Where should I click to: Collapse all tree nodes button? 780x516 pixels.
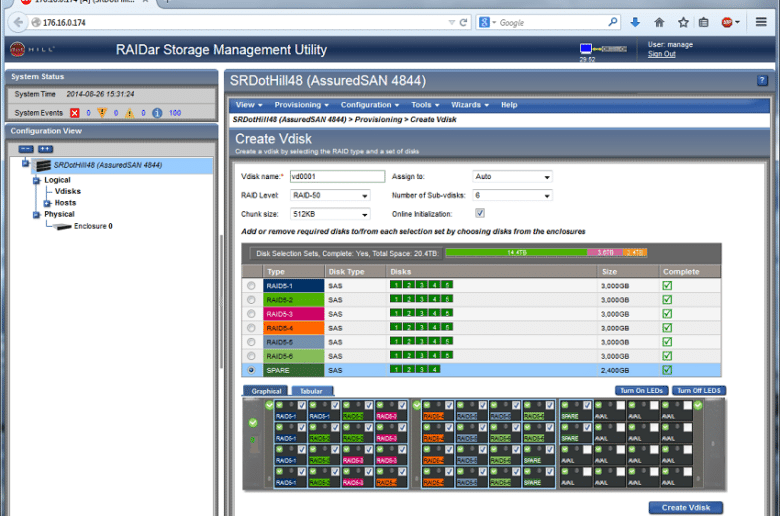coord(26,149)
